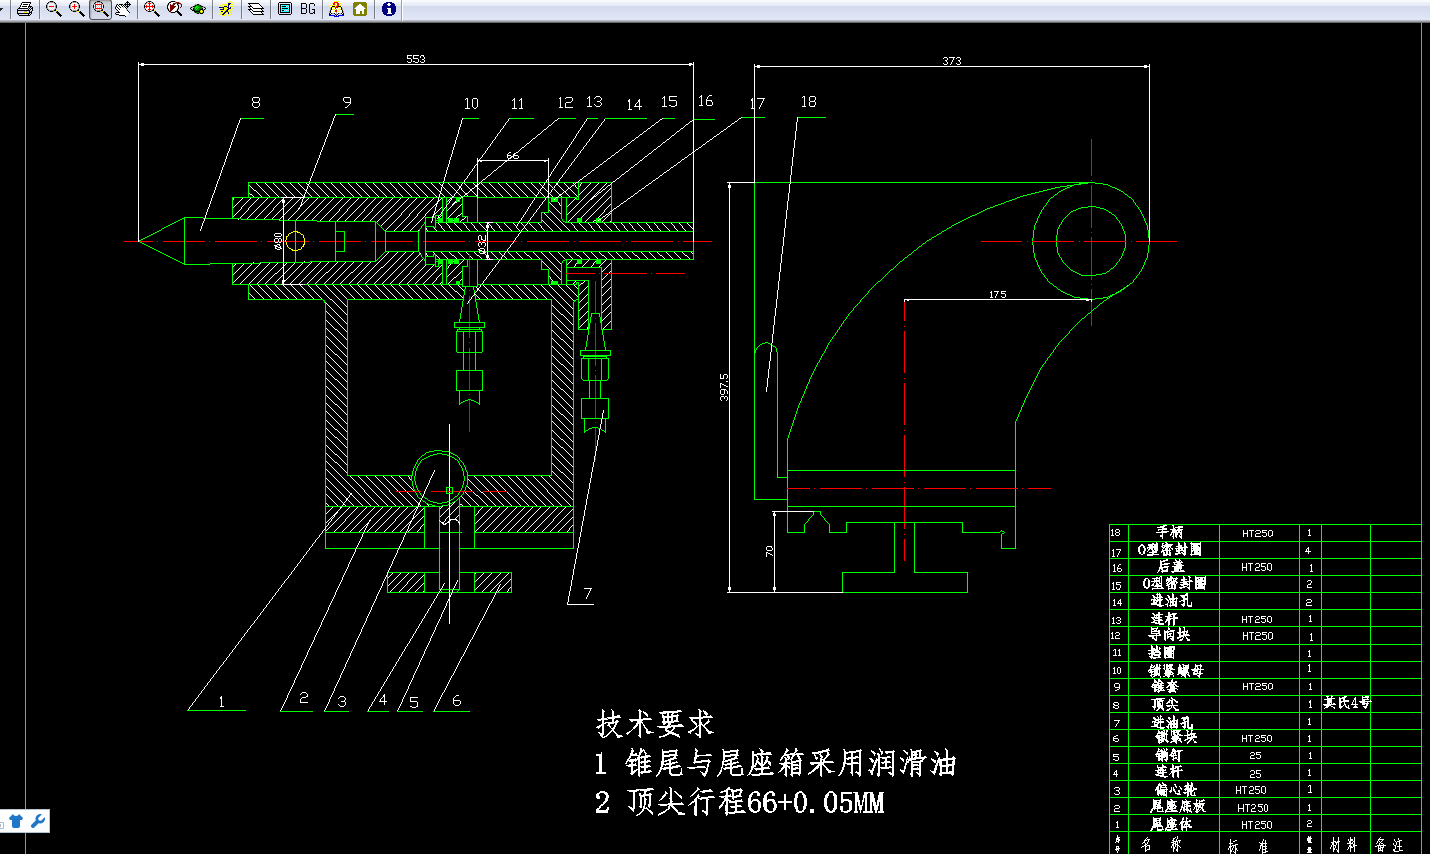Click part callout number 8
The height and width of the screenshot is (854, 1430).
point(256,103)
